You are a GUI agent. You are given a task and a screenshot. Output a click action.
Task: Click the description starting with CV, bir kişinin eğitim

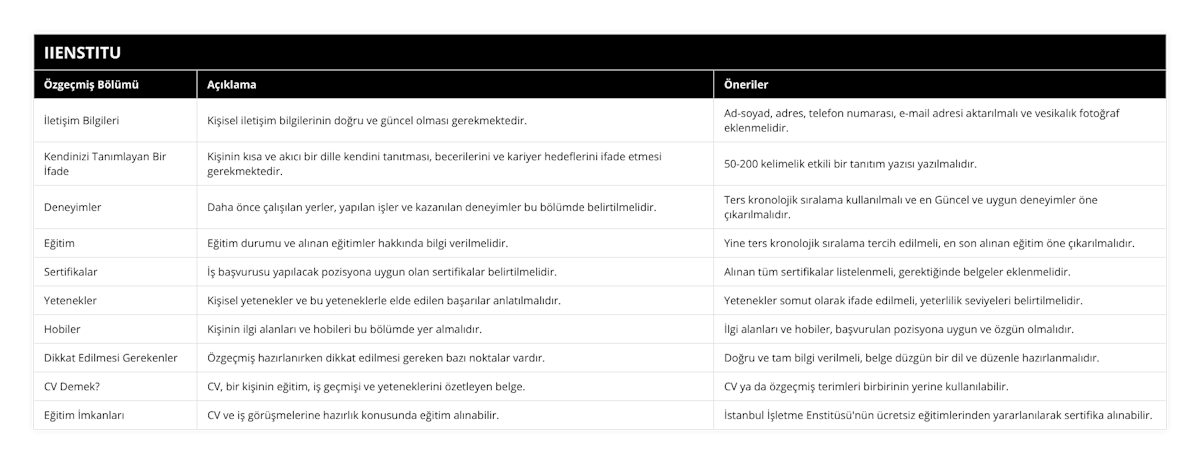tap(366, 385)
